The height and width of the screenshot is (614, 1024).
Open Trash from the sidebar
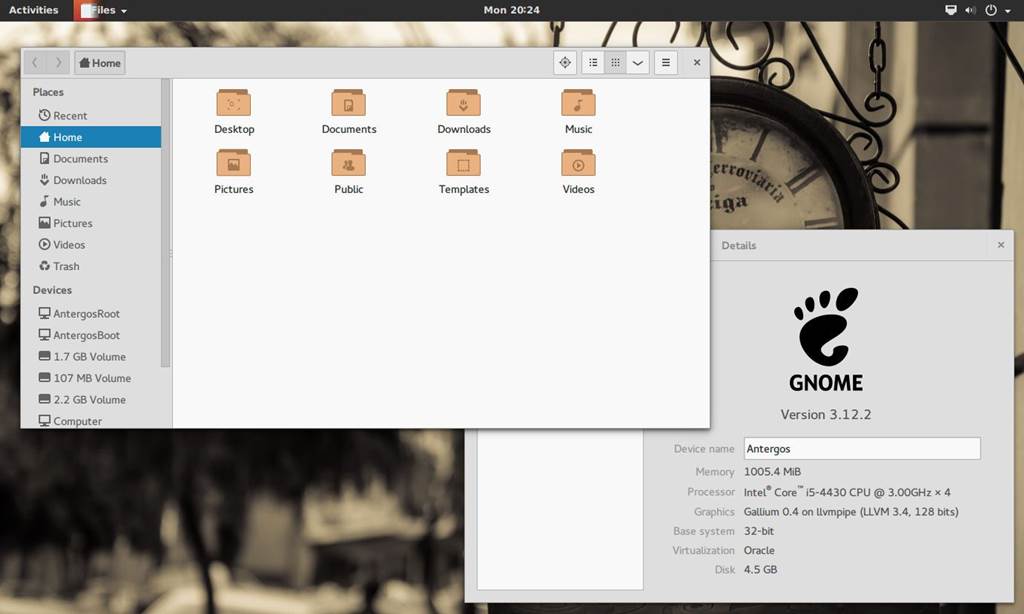click(66, 267)
